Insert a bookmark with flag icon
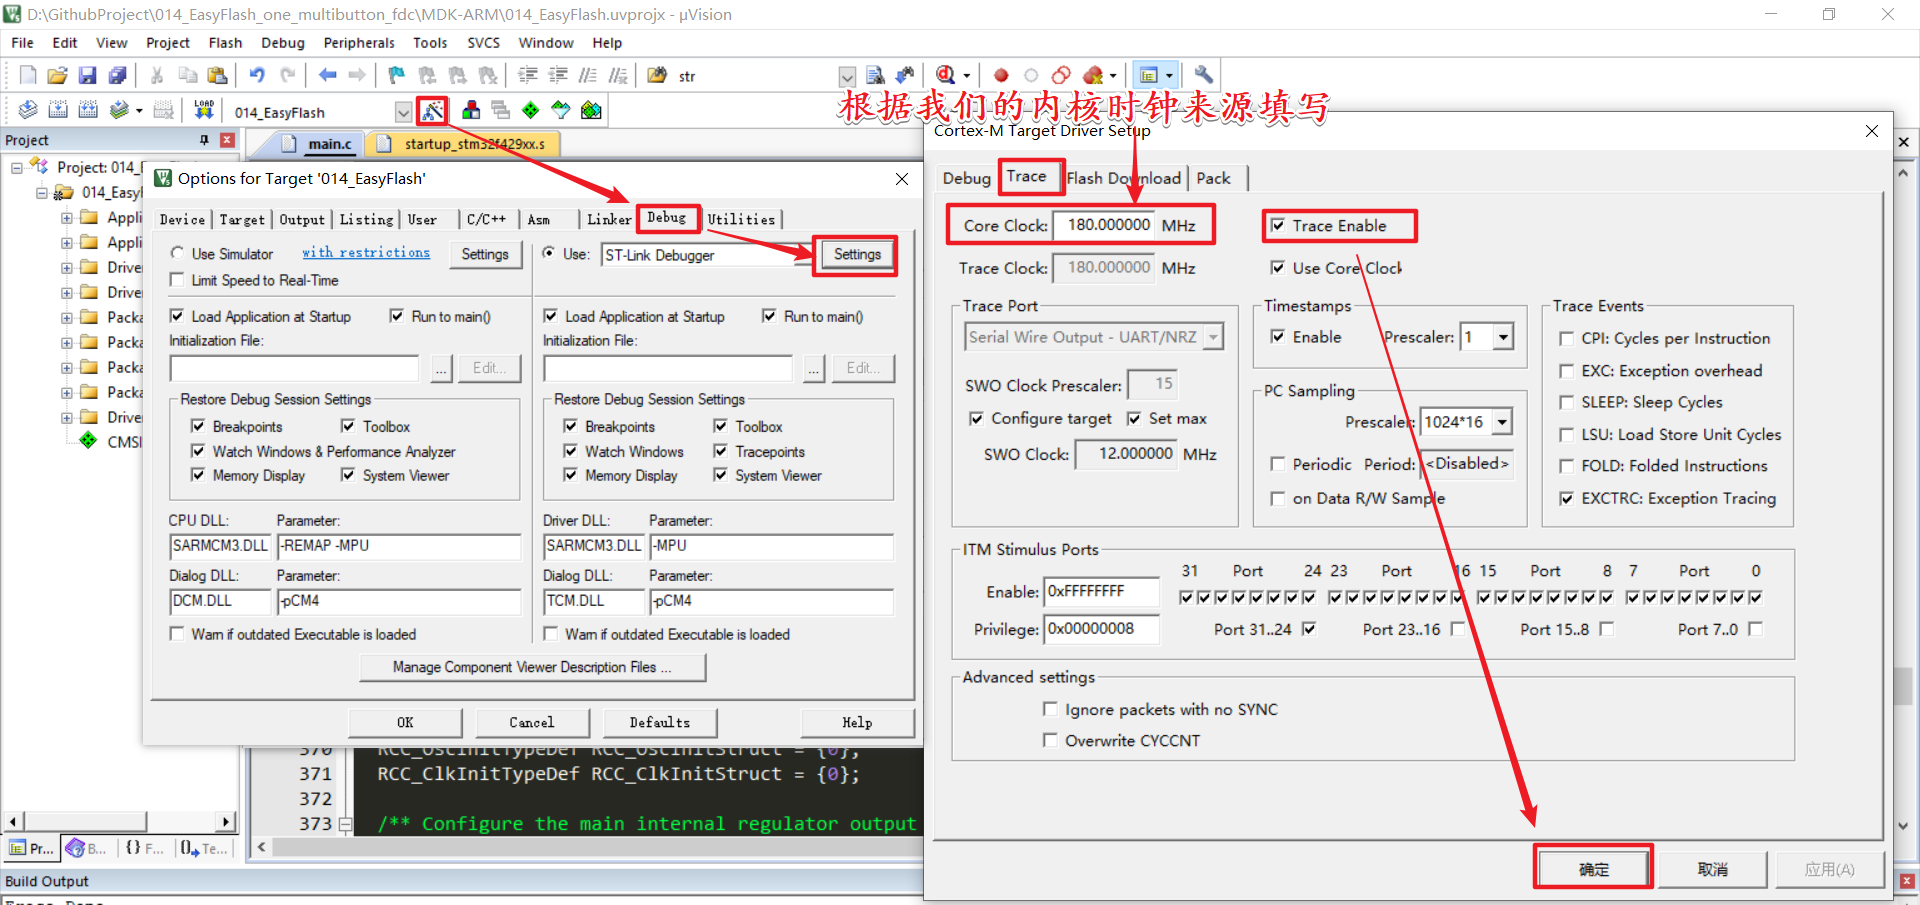Image resolution: width=1920 pixels, height=905 pixels. 397,75
